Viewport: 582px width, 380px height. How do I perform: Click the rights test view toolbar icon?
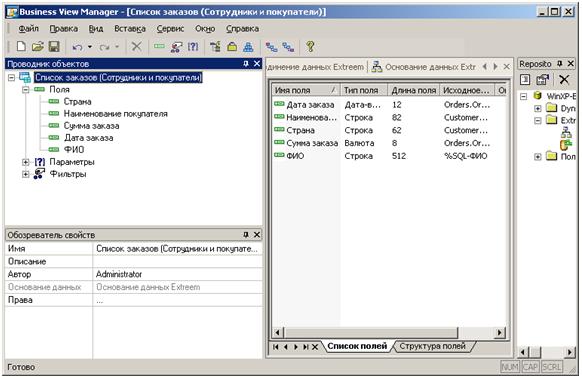click(215, 47)
